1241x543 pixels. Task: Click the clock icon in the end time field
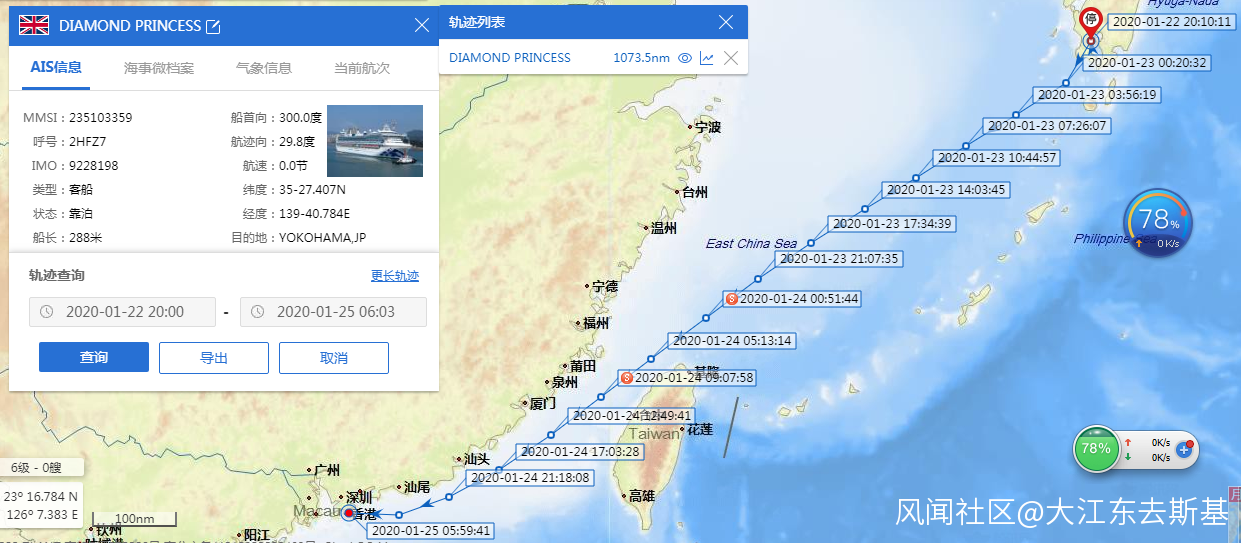pyautogui.click(x=257, y=312)
